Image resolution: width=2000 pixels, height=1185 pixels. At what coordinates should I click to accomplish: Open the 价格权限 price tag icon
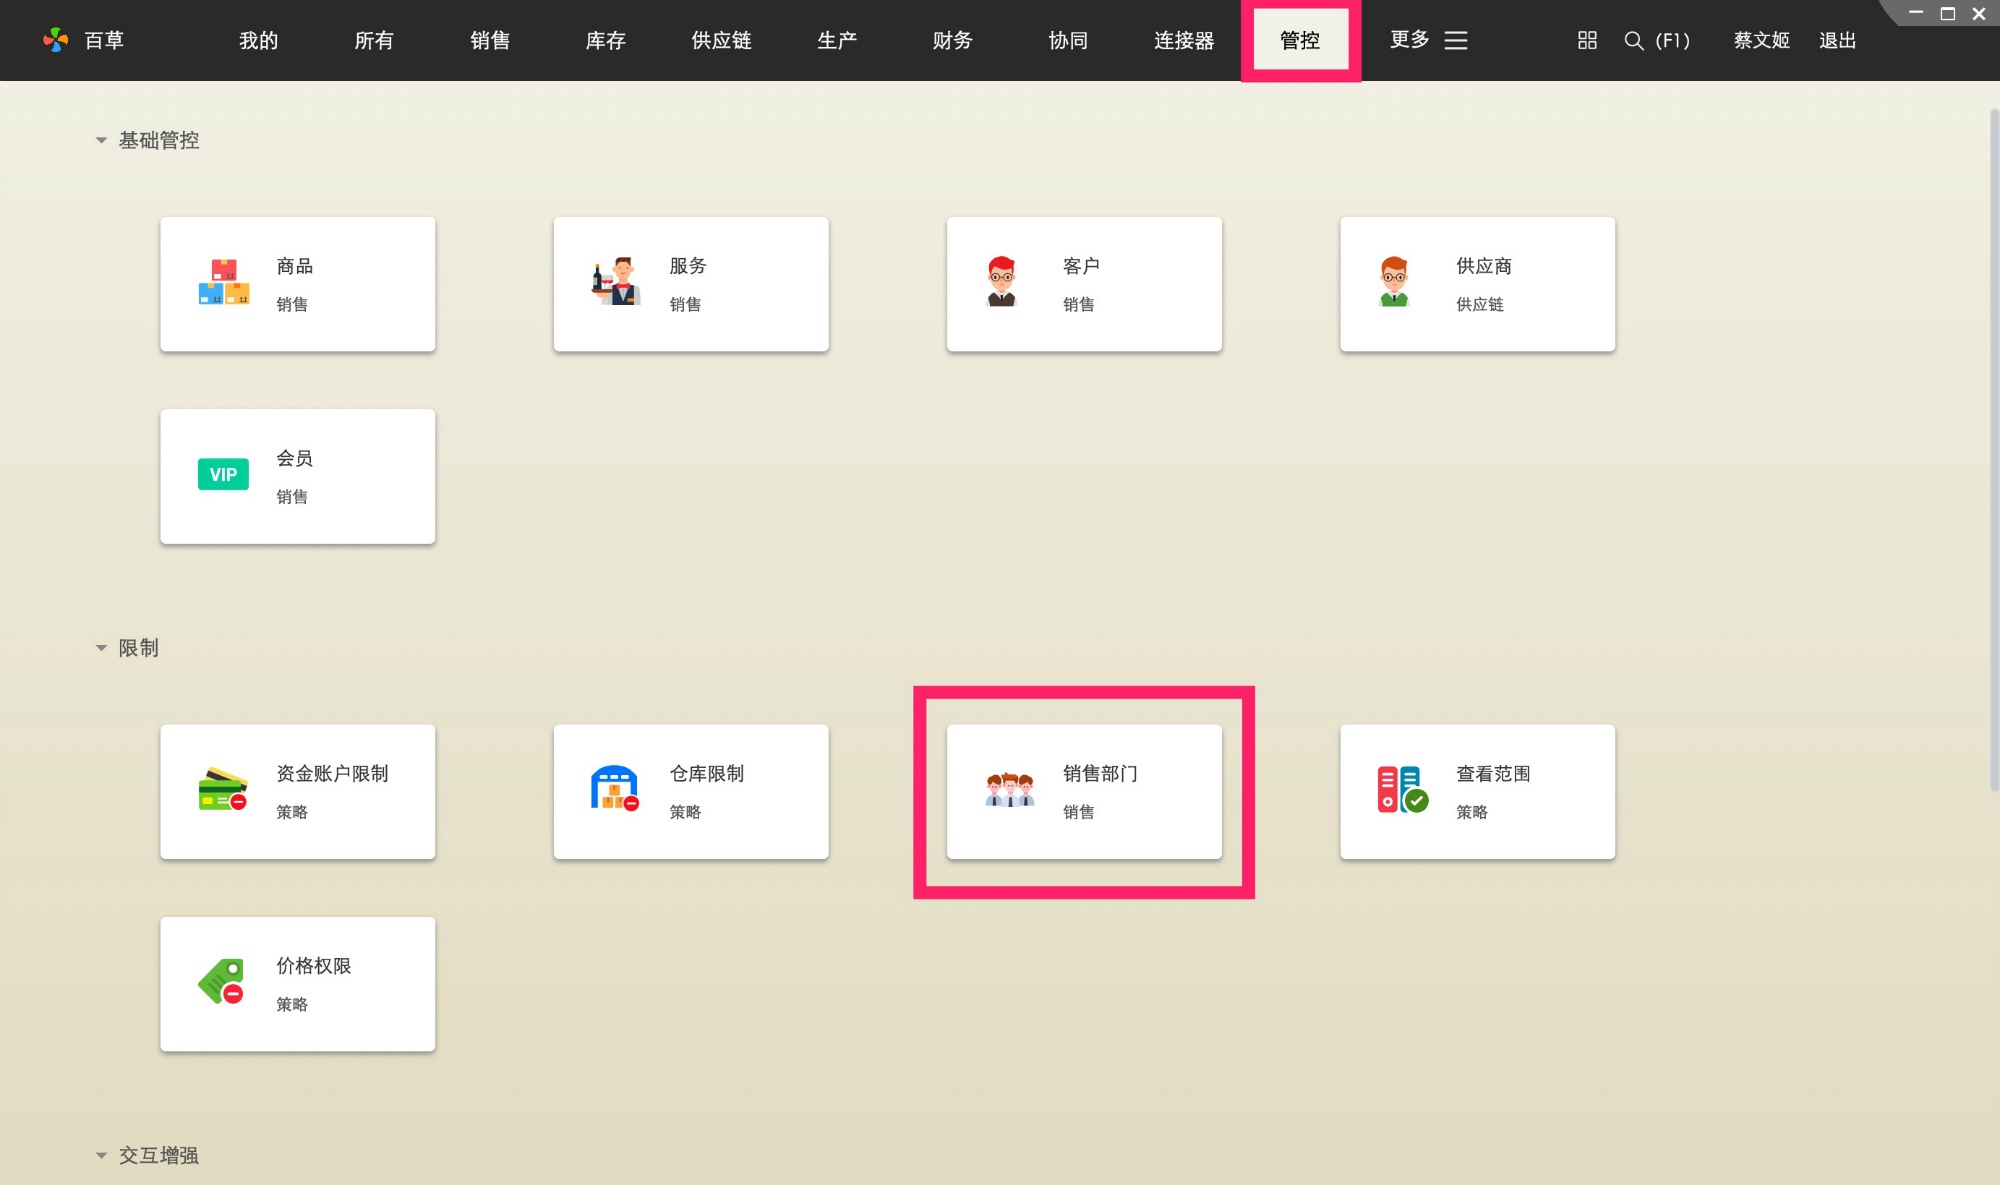tap(222, 982)
